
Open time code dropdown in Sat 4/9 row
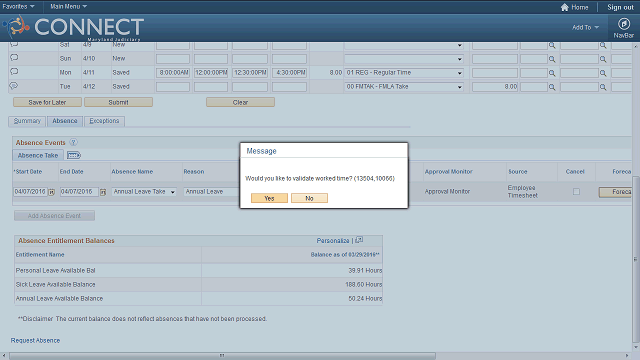point(404,45)
